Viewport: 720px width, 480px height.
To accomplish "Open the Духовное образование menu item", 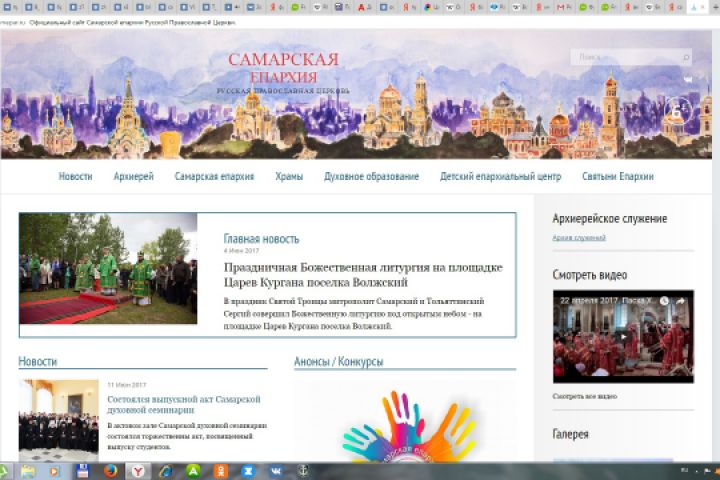I will point(371,176).
